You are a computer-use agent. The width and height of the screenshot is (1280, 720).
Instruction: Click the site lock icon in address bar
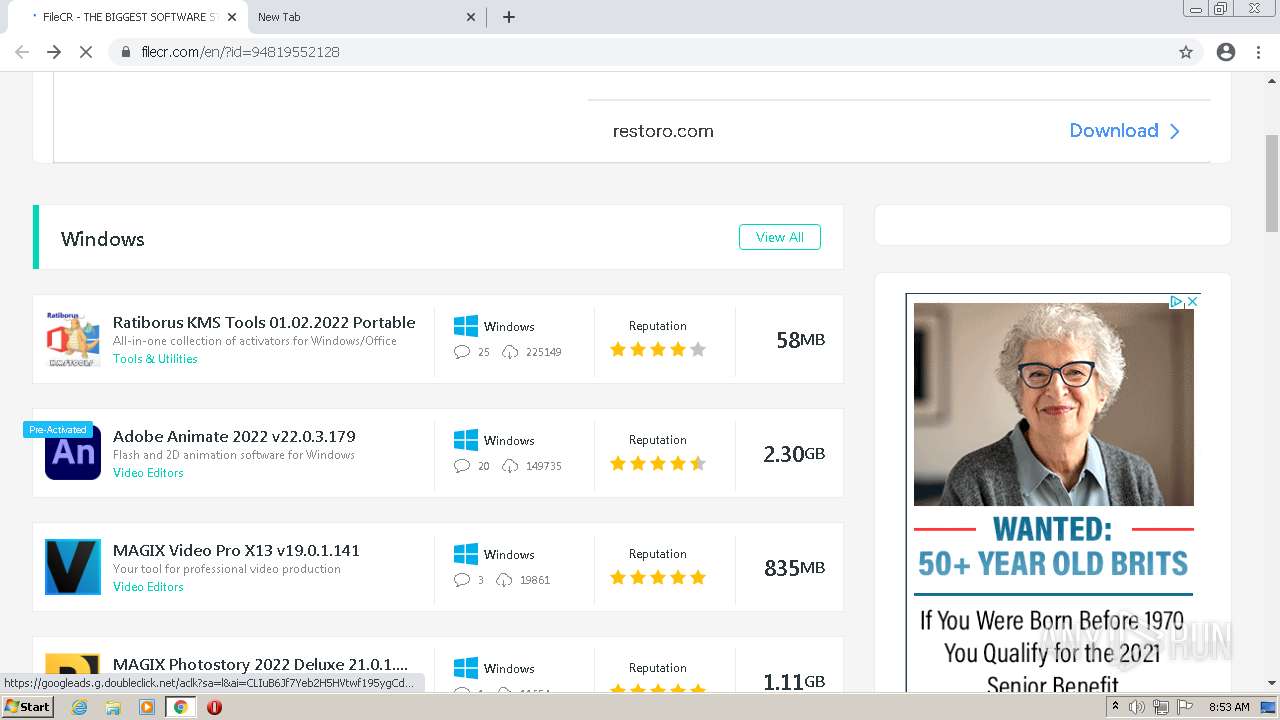pyautogui.click(x=126, y=52)
